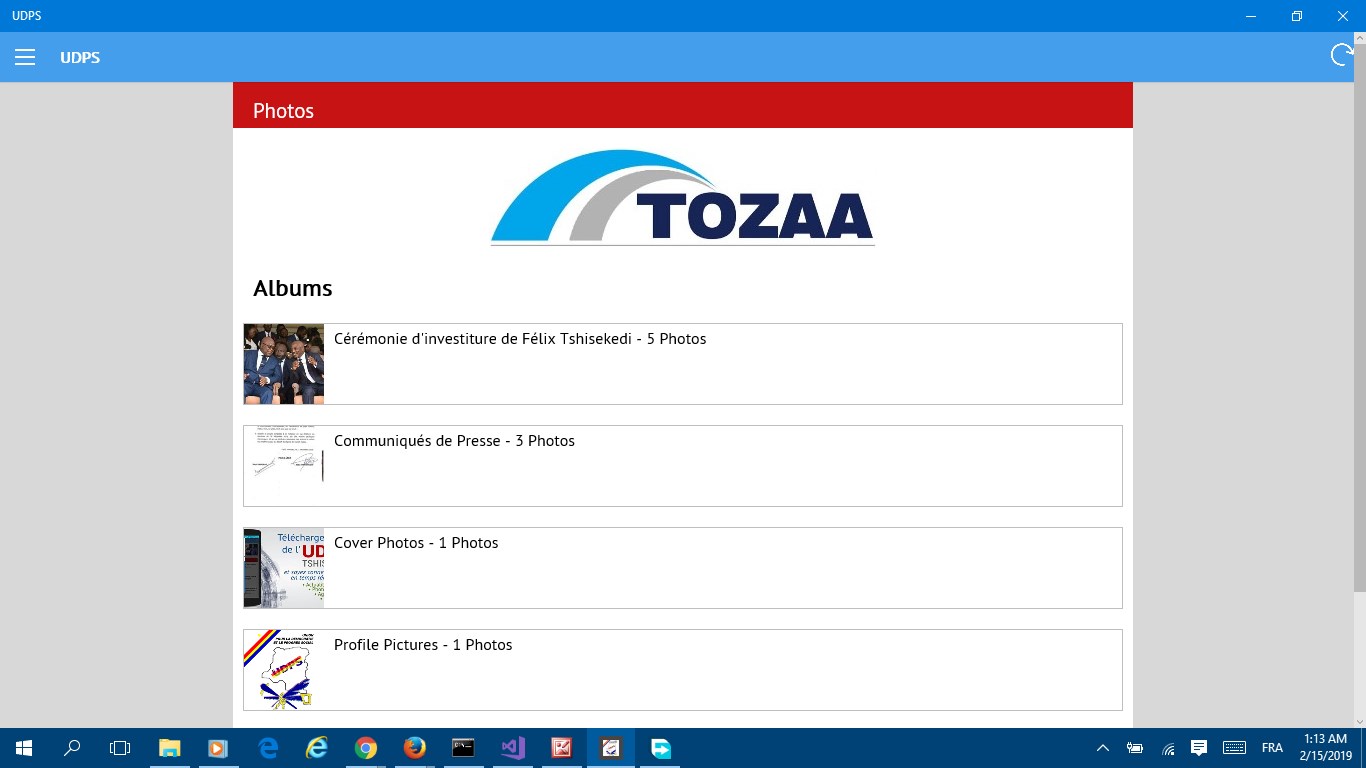
Task: Click the UDPS title in header
Action: (x=80, y=57)
